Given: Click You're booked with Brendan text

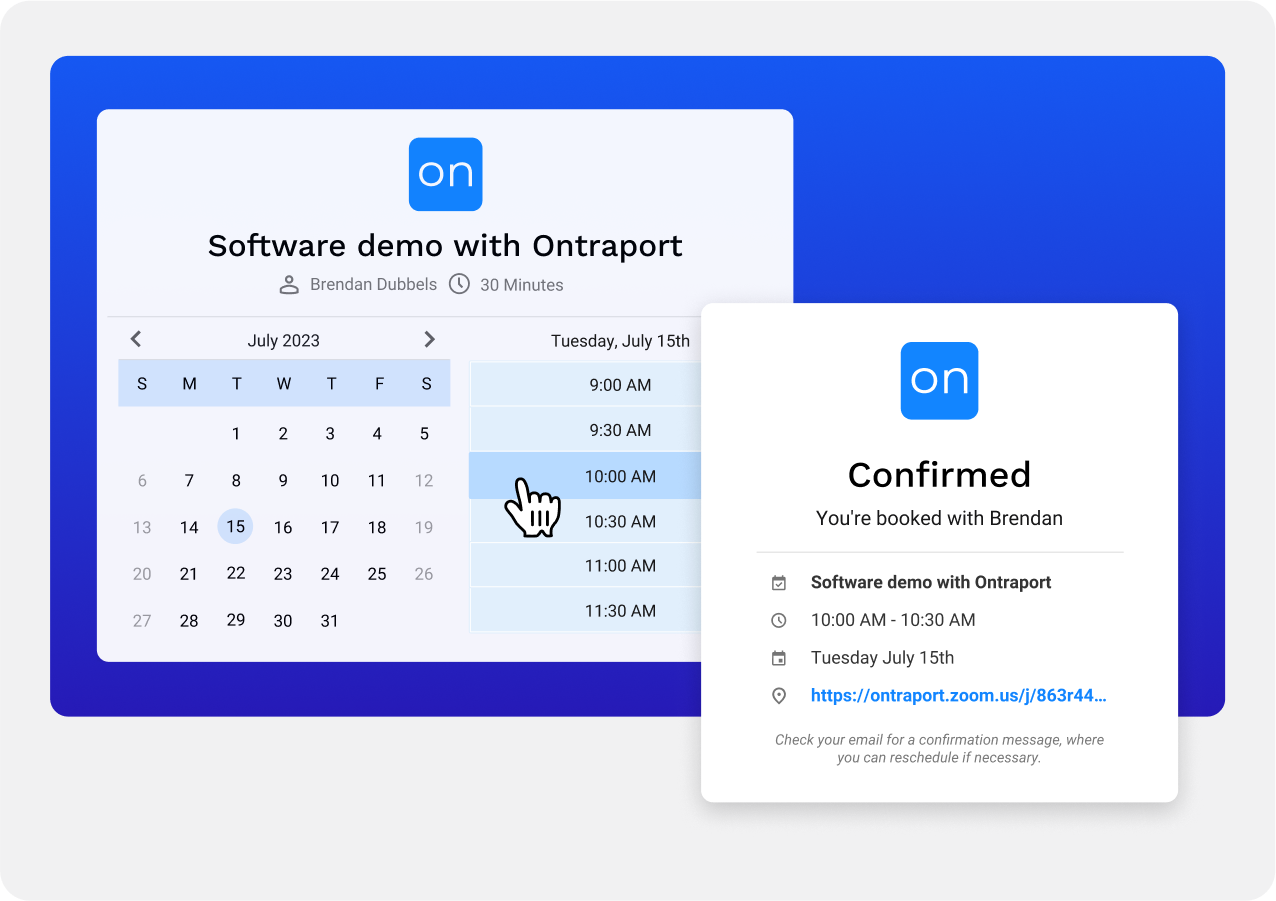Looking at the screenshot, I should click(939, 518).
